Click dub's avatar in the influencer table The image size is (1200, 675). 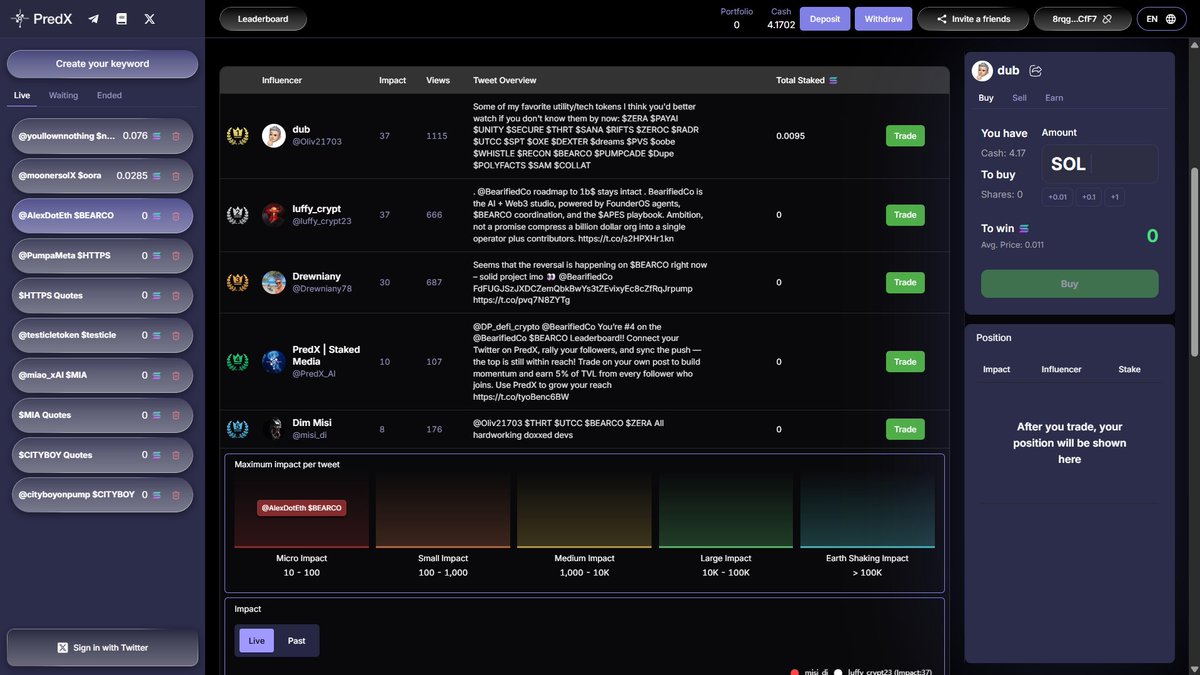(x=274, y=136)
